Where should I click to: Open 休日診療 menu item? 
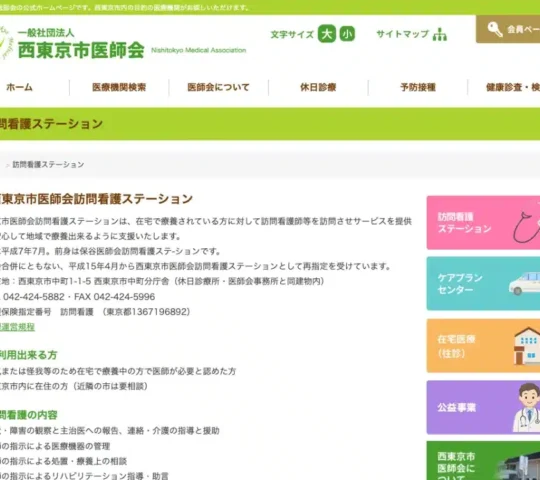(x=318, y=87)
